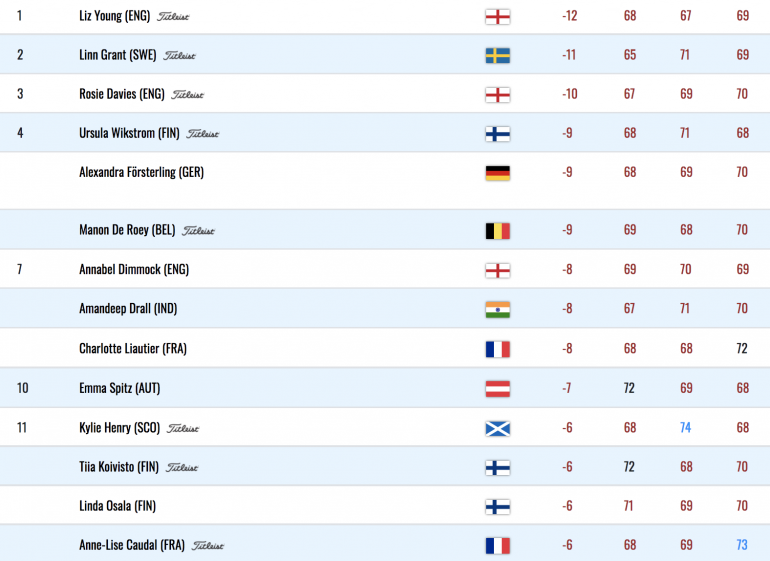Click position number 10 in Emma Spitz row
770x561 pixels.
23,388
